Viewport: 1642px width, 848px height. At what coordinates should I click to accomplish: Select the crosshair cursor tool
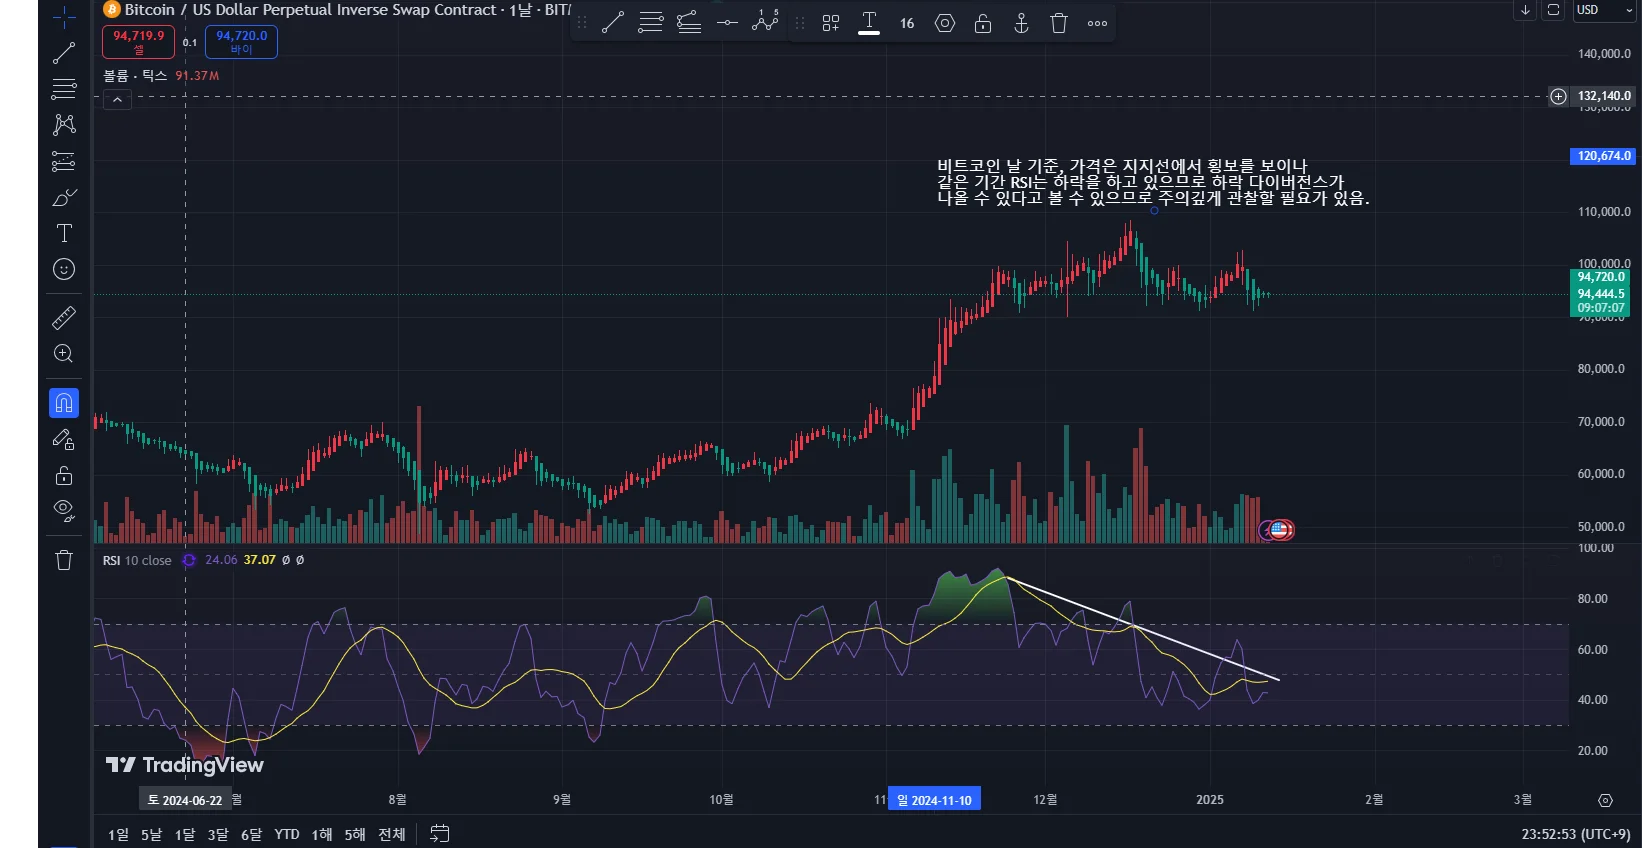coord(64,17)
